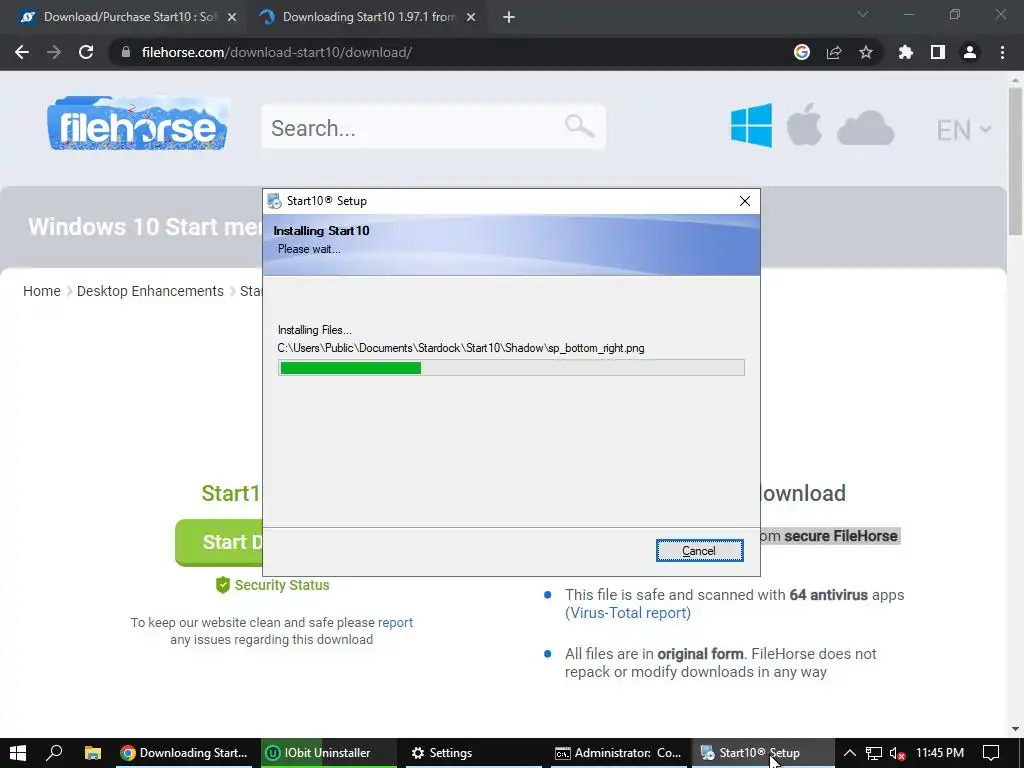Viewport: 1024px width, 768px height.
Task: Go back in Chrome
Action: tap(22, 52)
